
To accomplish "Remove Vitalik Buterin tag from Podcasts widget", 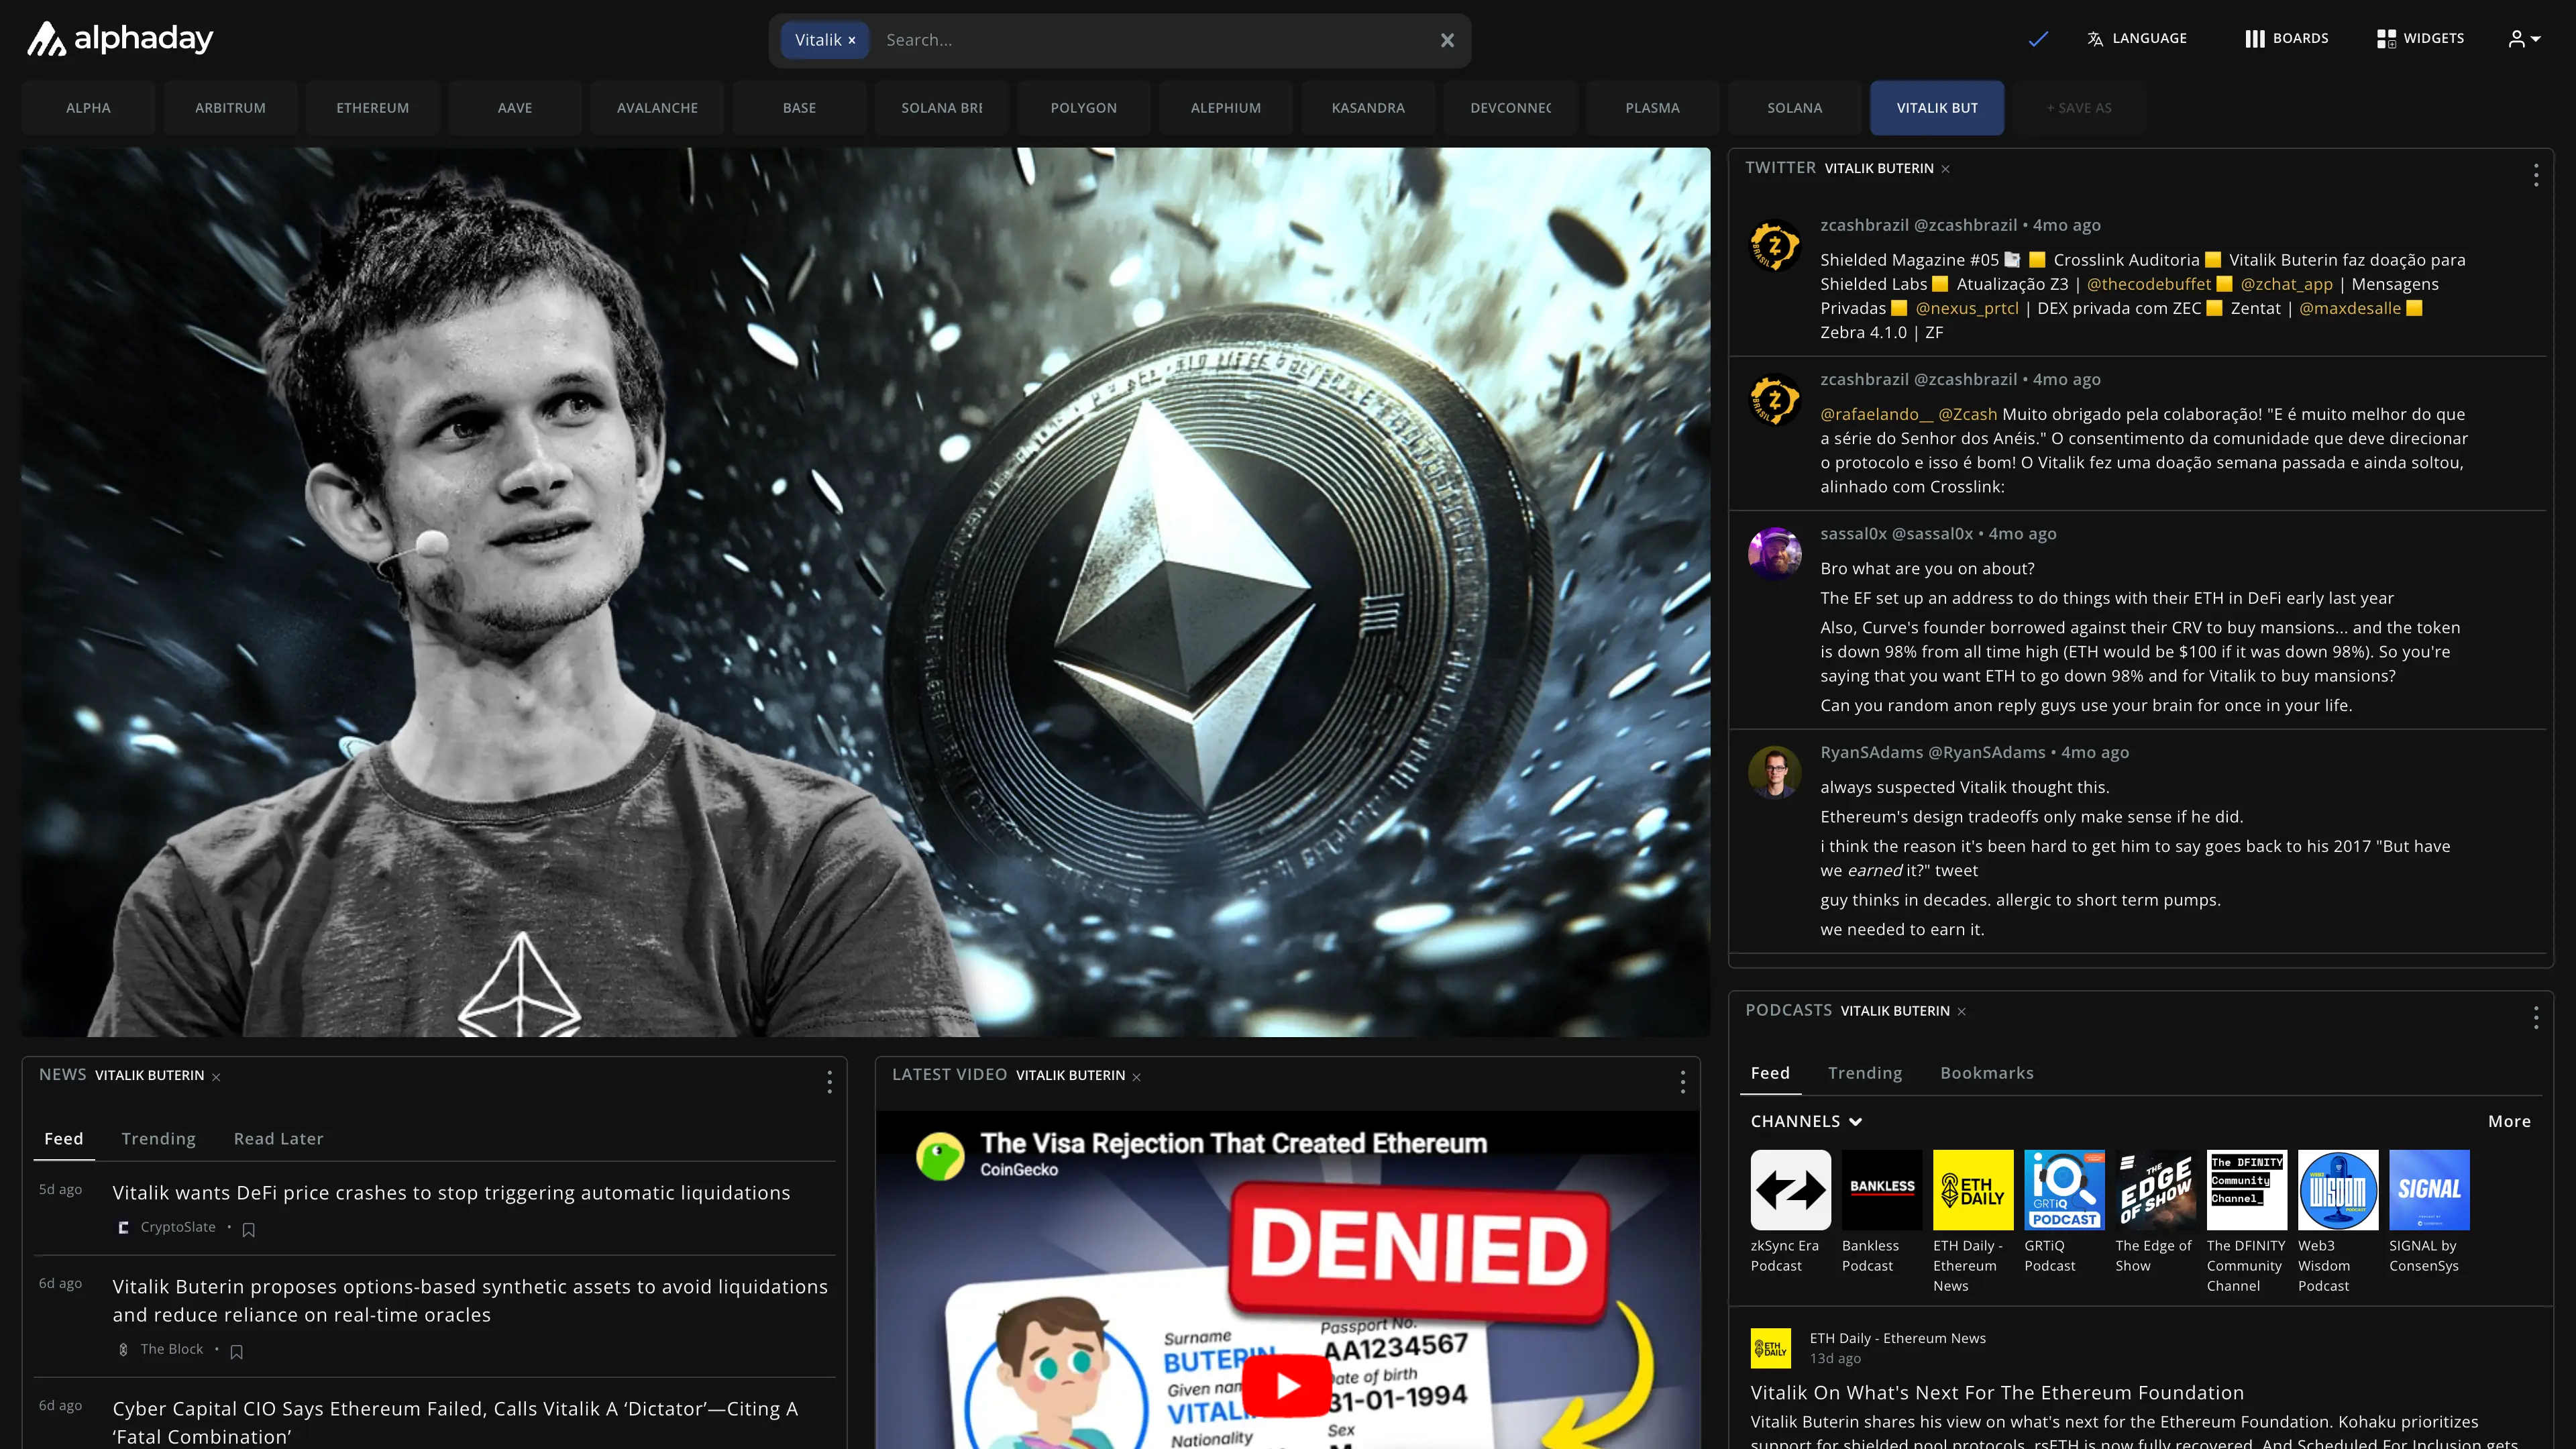I will [x=1961, y=1011].
